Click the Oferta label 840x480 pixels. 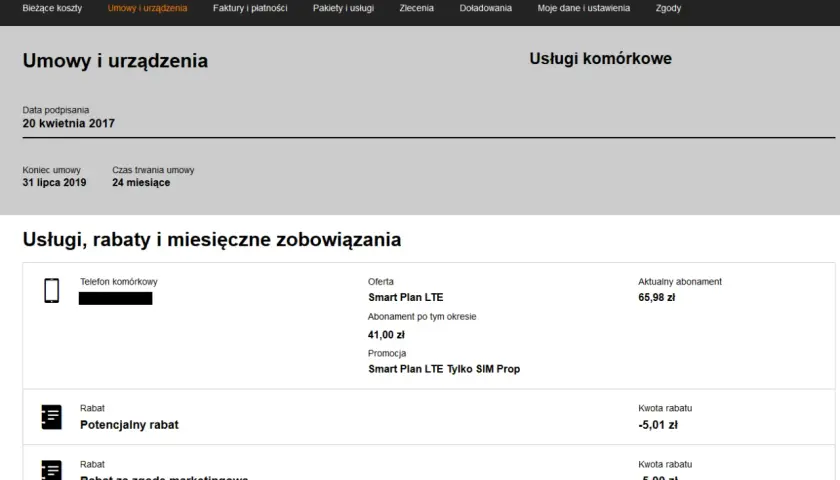(381, 281)
